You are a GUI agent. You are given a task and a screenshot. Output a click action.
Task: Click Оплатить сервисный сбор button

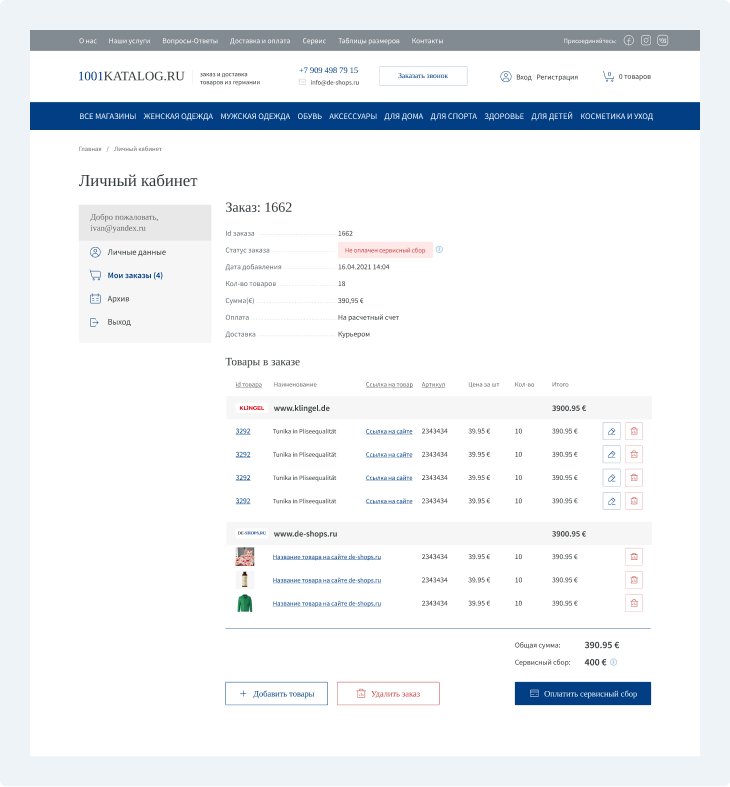[582, 693]
